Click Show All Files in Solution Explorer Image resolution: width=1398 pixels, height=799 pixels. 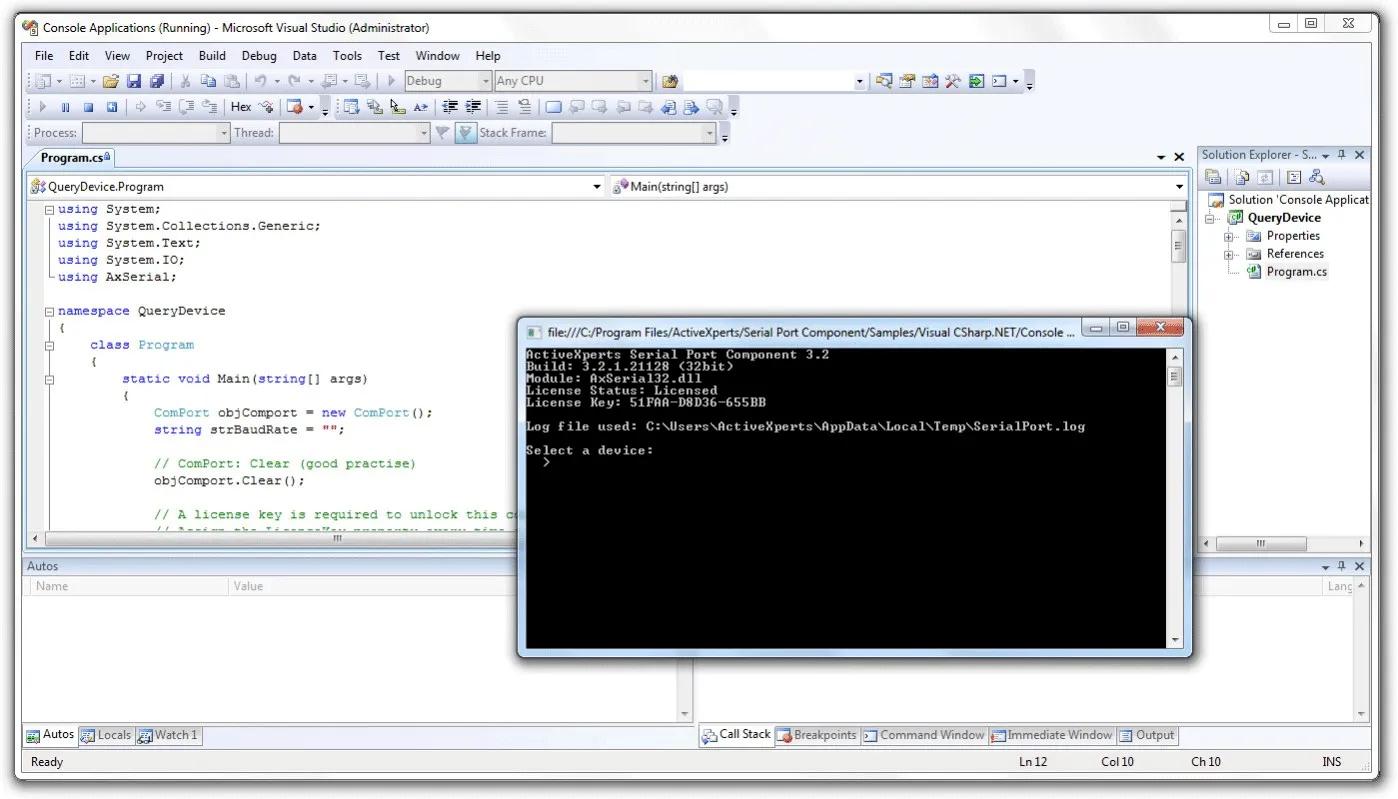pyautogui.click(x=1241, y=177)
